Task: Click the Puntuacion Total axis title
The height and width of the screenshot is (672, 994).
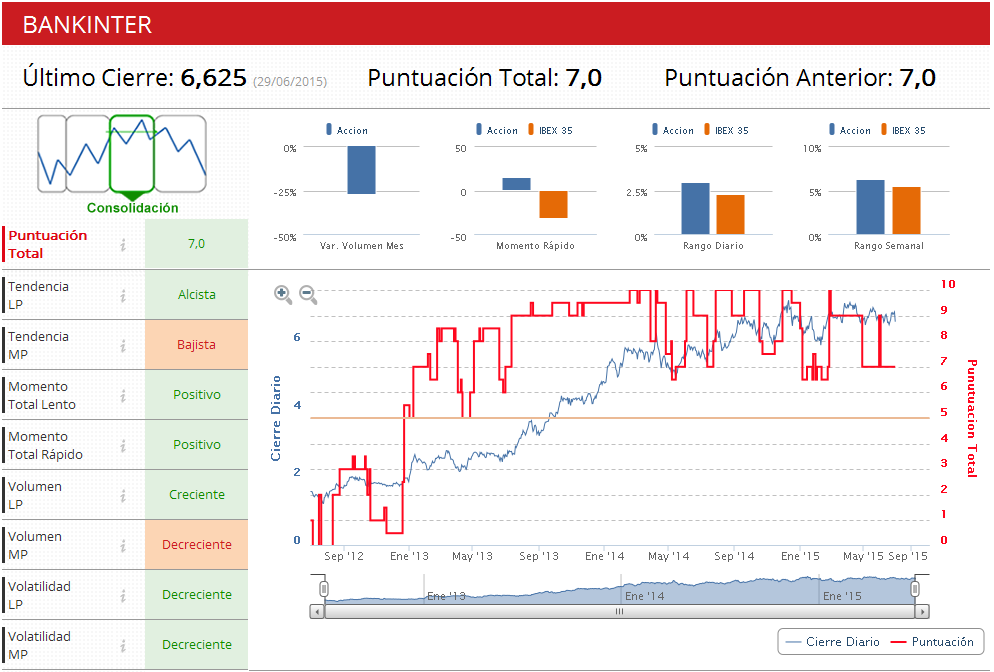Action: pos(972,418)
